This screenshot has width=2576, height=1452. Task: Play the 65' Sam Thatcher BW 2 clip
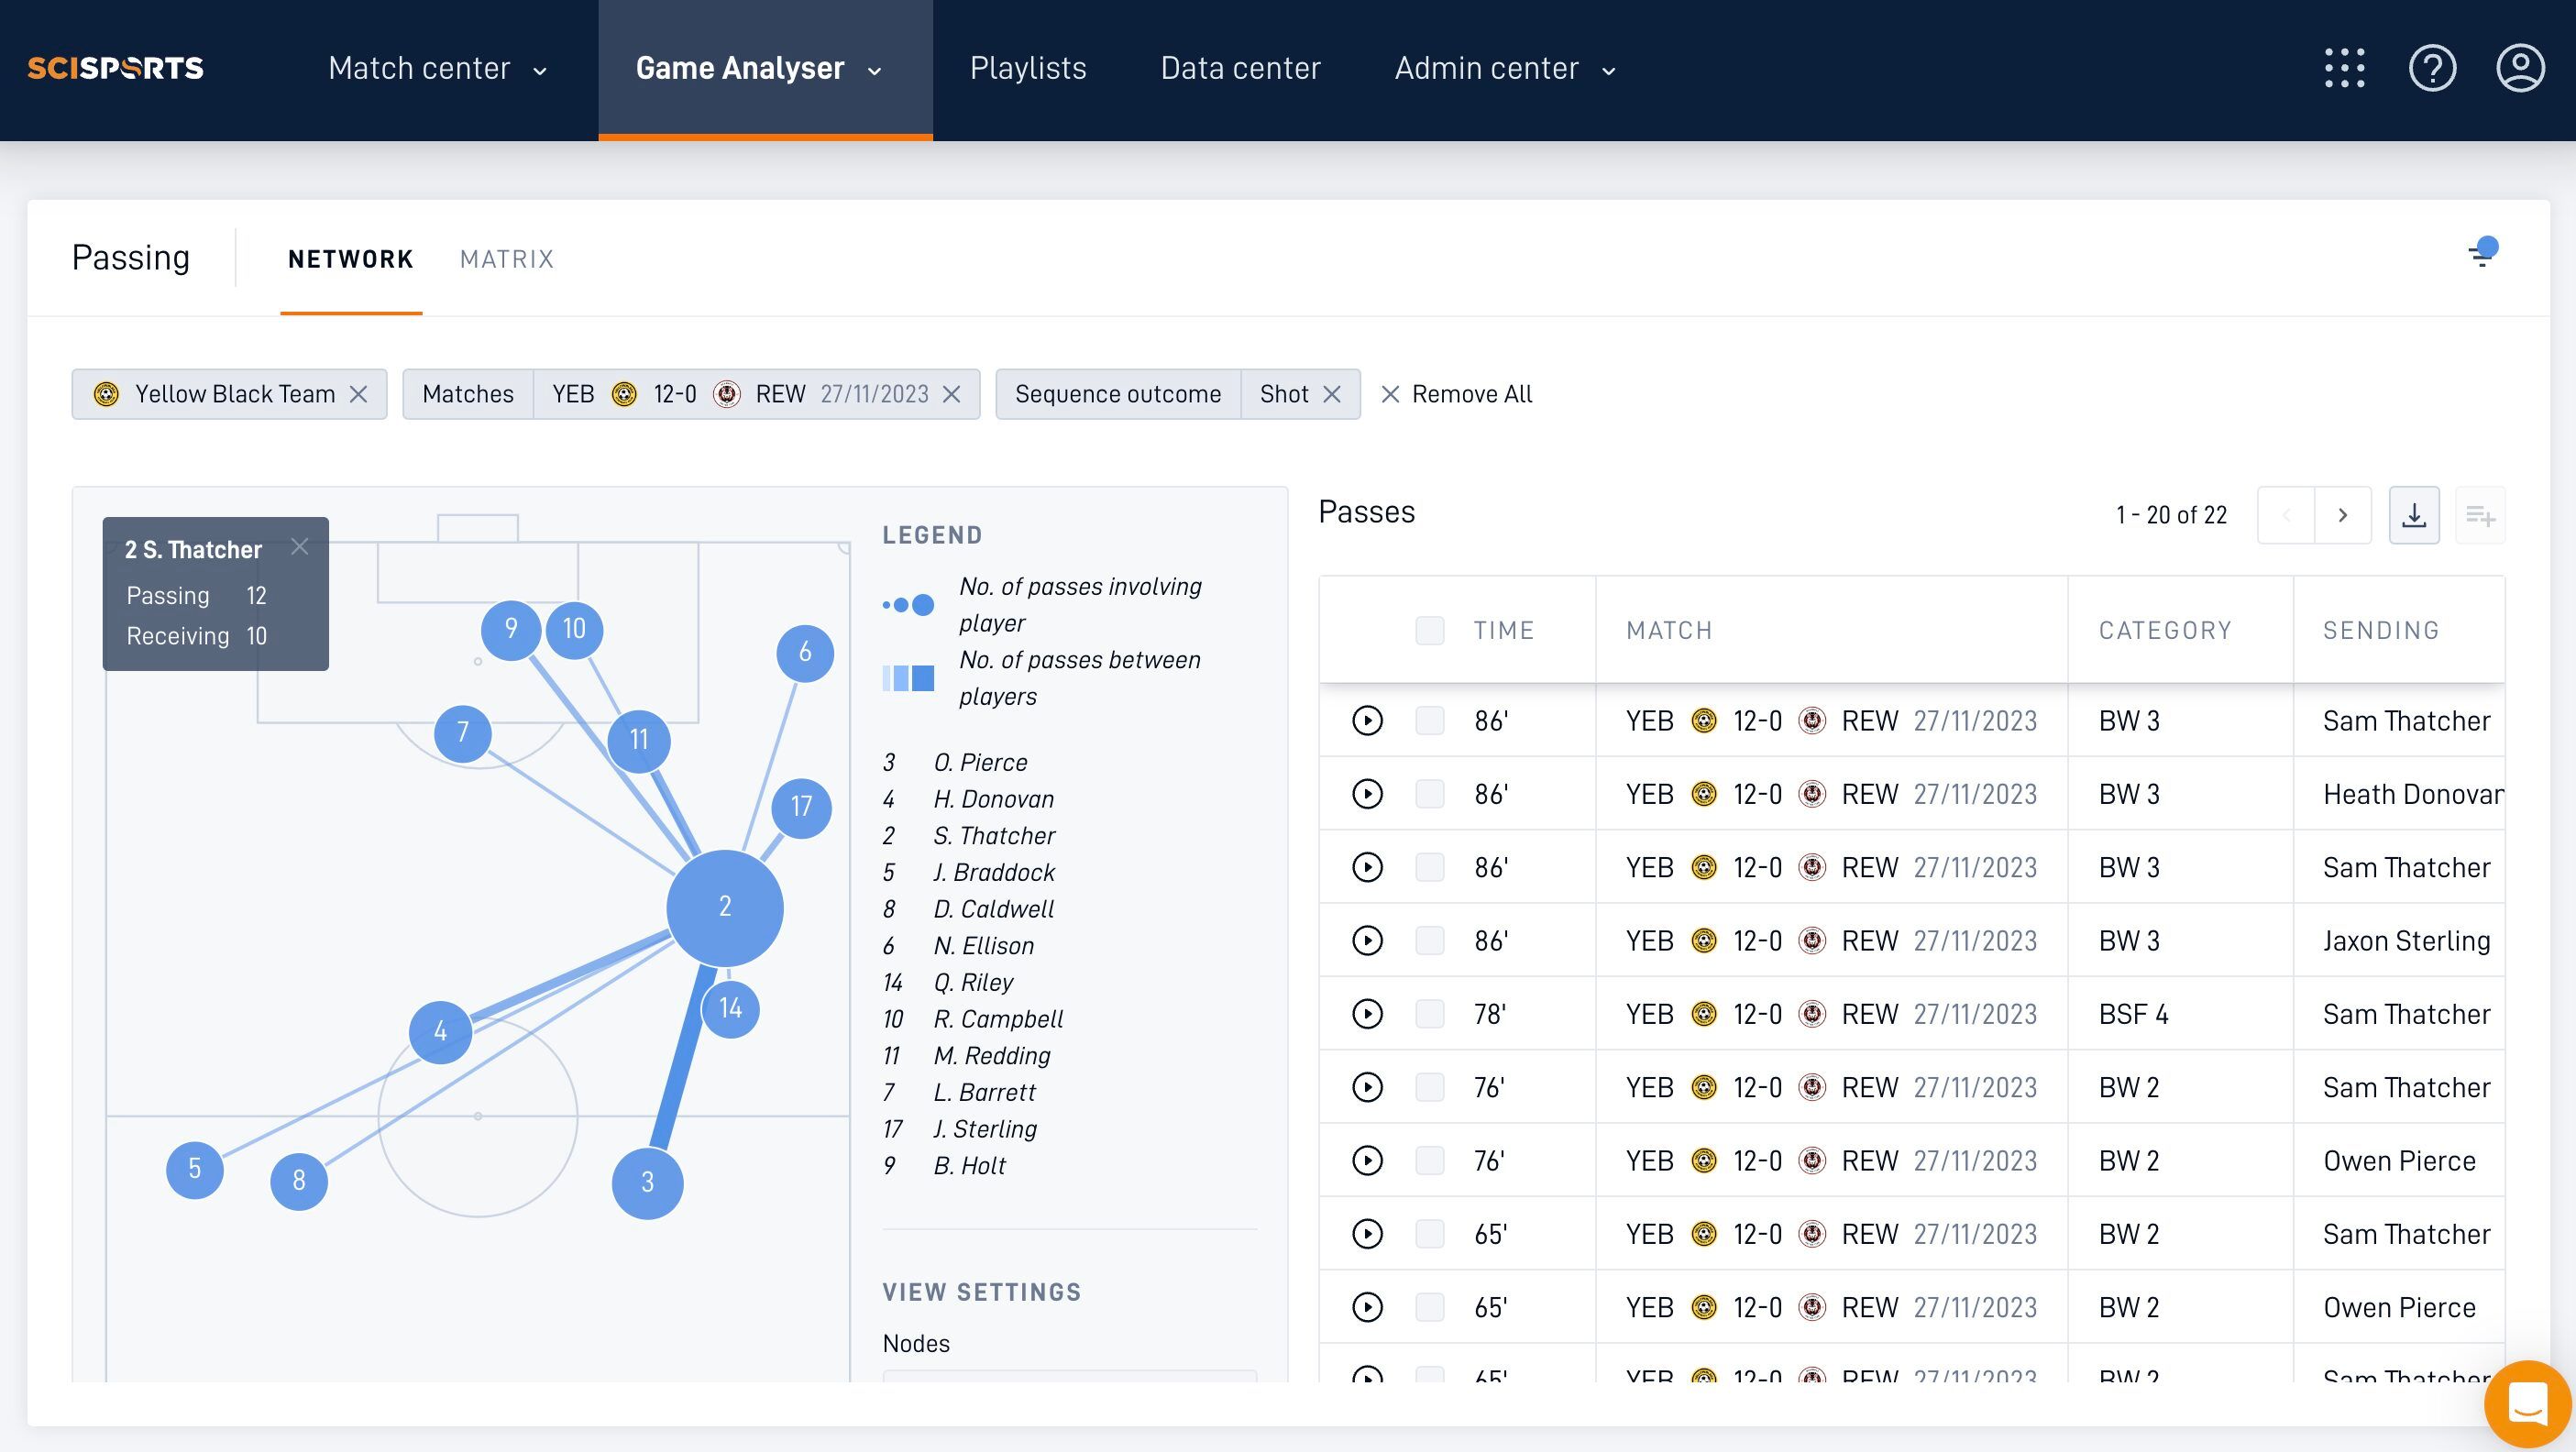click(x=1367, y=1234)
